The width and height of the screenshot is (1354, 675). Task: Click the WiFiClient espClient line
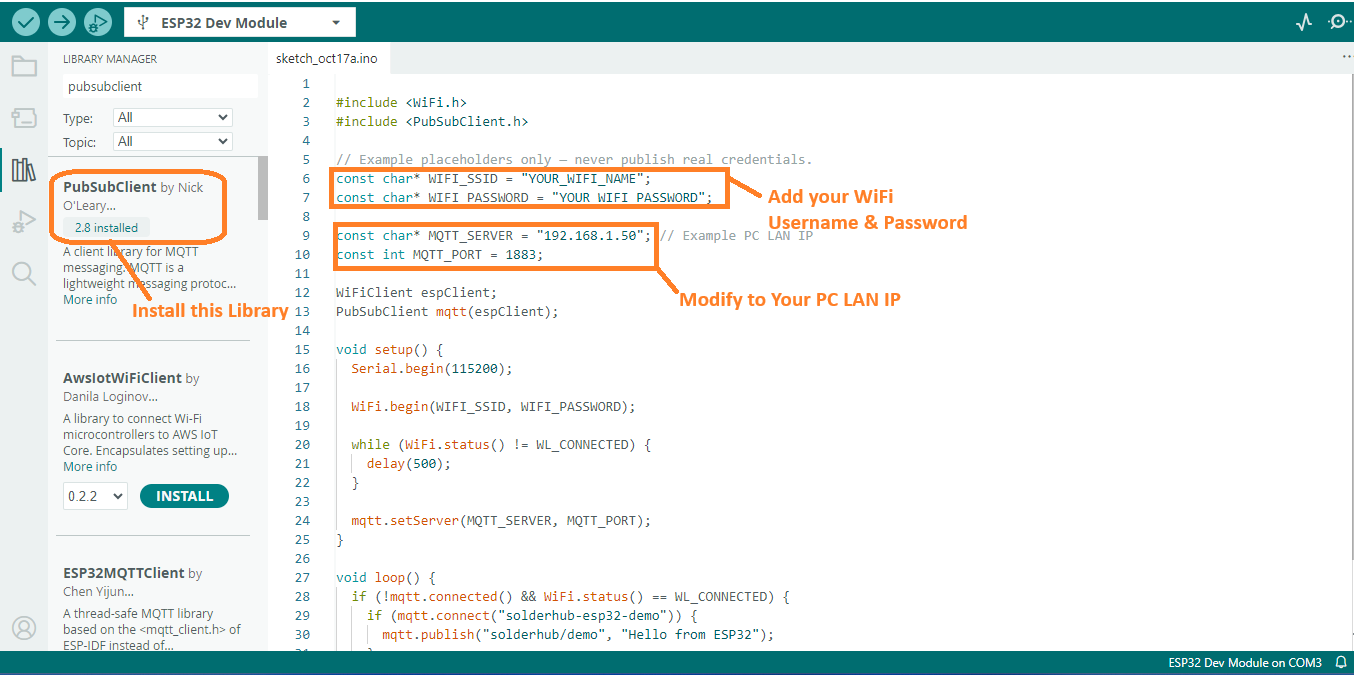click(416, 293)
